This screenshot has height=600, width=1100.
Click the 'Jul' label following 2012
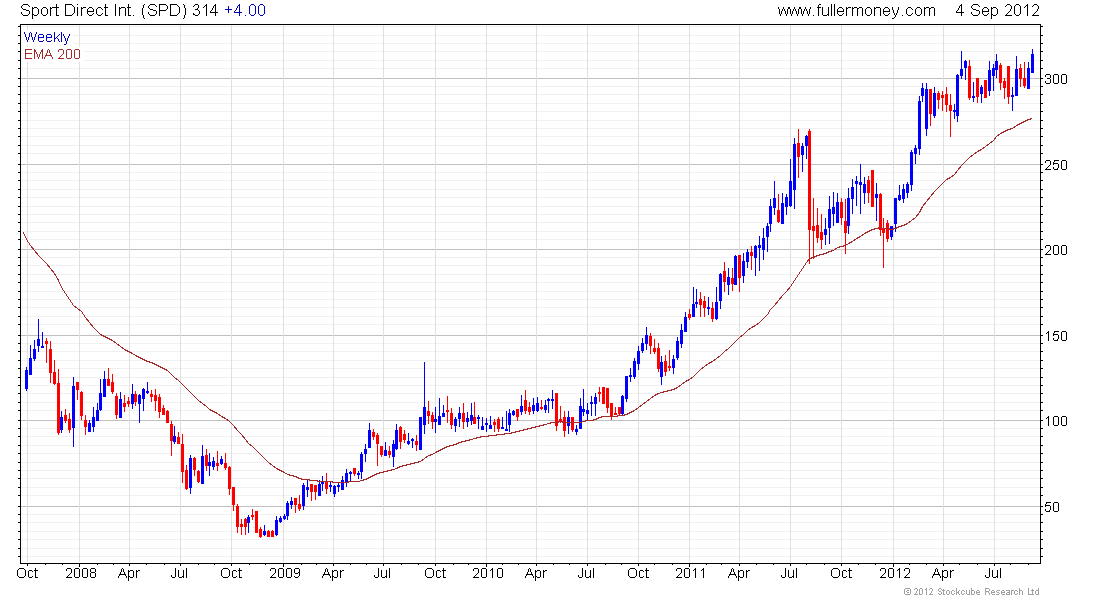click(993, 573)
